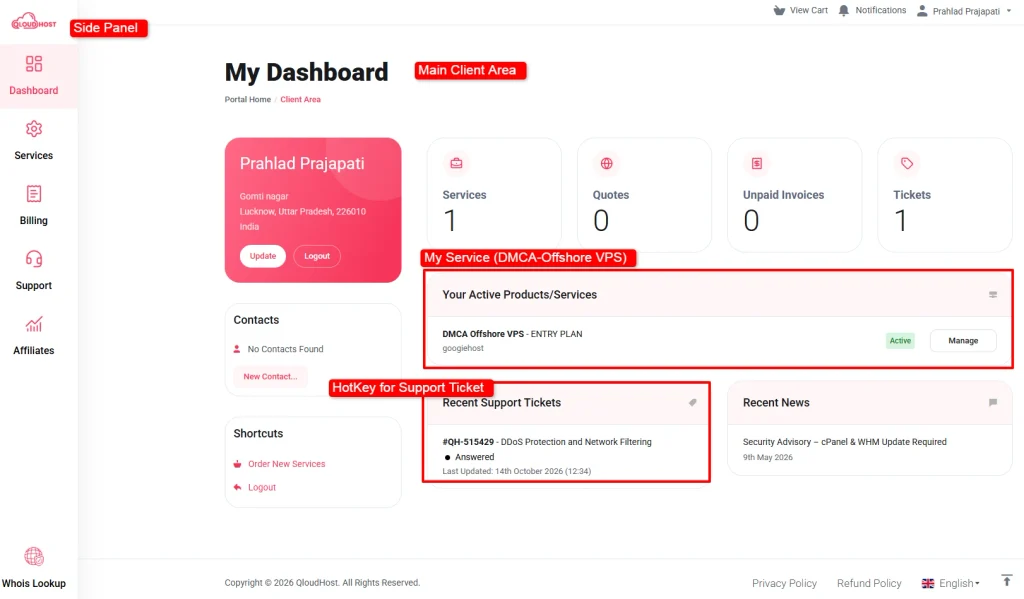Open the Prahlad Prajapati account dropdown
The width and height of the screenshot is (1024, 599).
tap(964, 11)
